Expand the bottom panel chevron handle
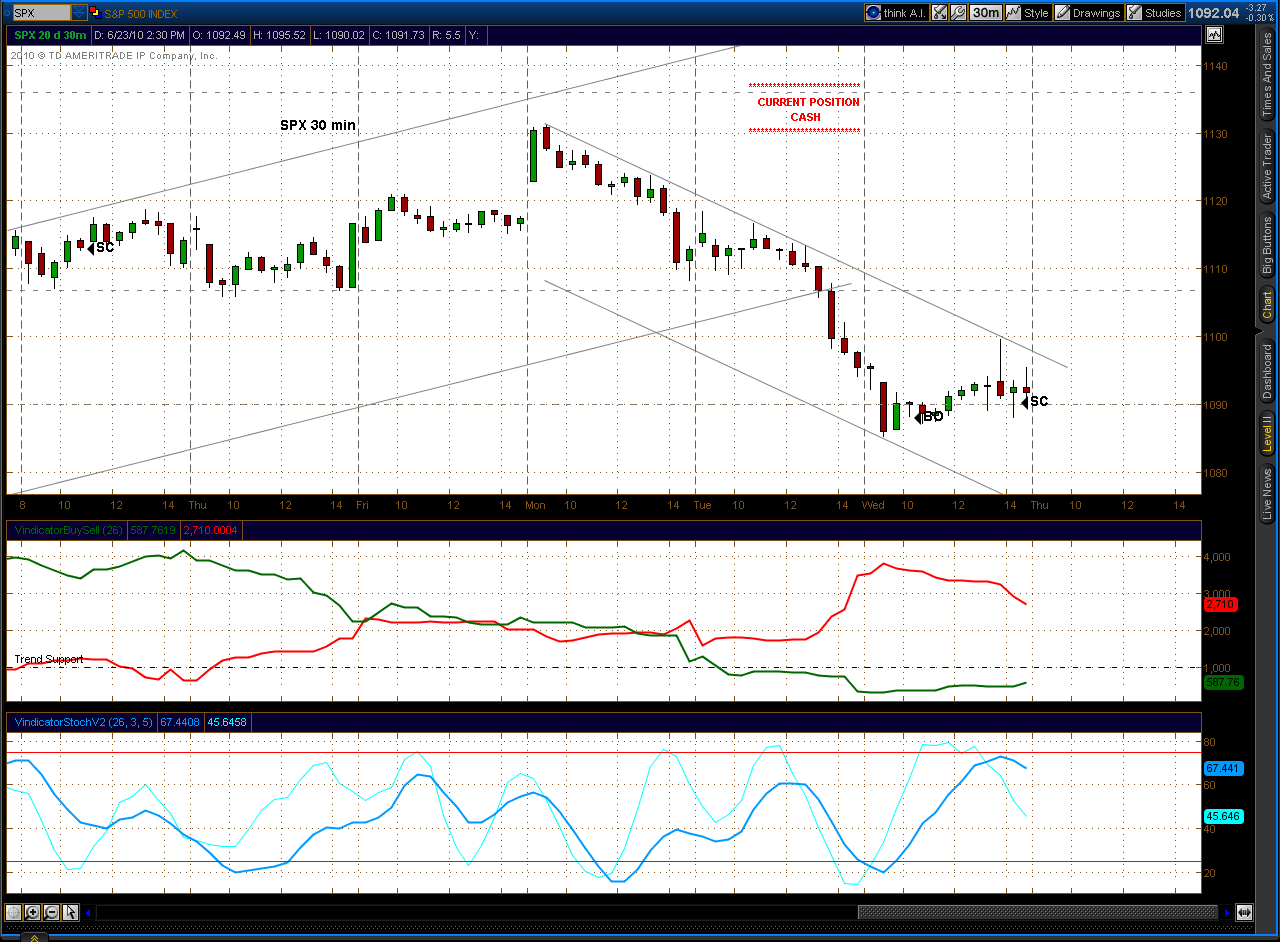 (x=33, y=937)
